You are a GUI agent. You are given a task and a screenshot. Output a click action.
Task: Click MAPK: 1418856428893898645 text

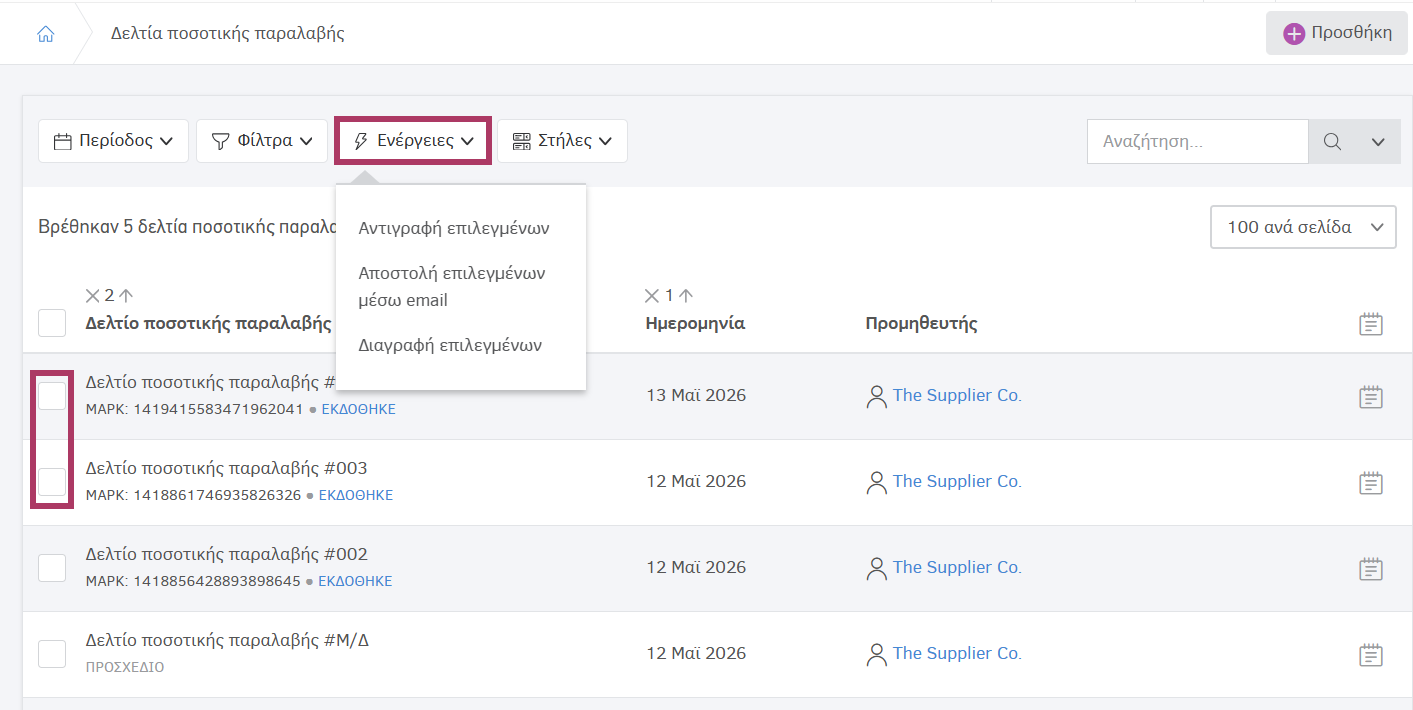coord(193,581)
